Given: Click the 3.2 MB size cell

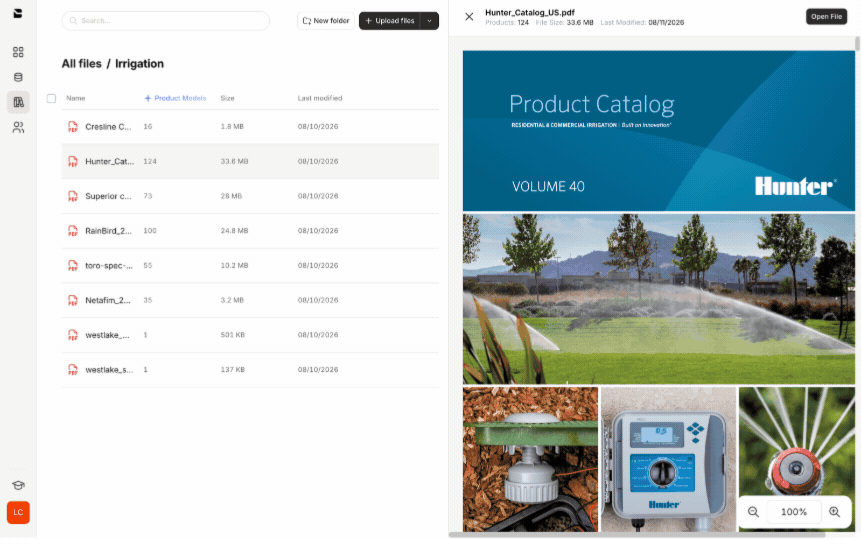Looking at the screenshot, I should pyautogui.click(x=232, y=300).
